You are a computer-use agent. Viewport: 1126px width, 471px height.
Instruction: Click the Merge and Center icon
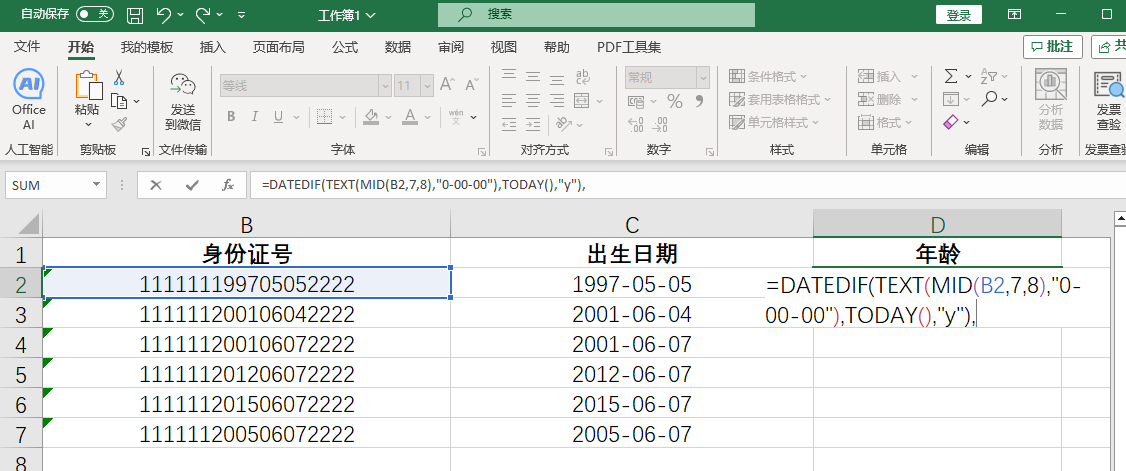(x=582, y=100)
